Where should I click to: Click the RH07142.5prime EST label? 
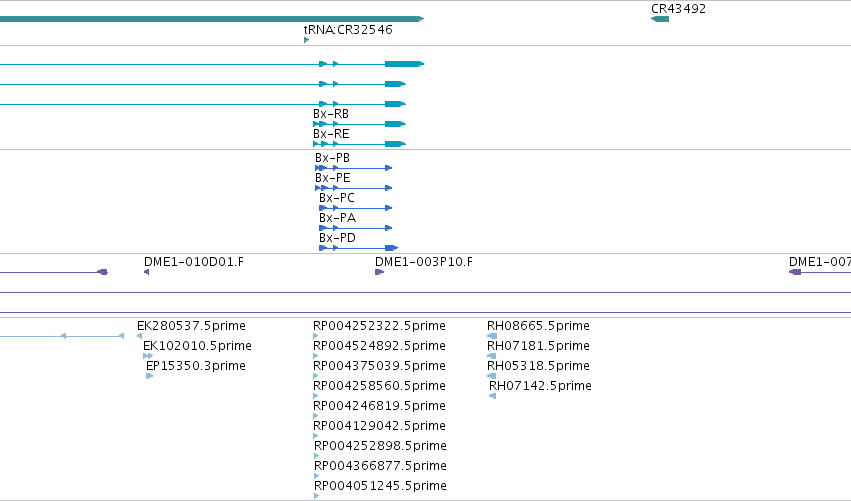coord(541,386)
